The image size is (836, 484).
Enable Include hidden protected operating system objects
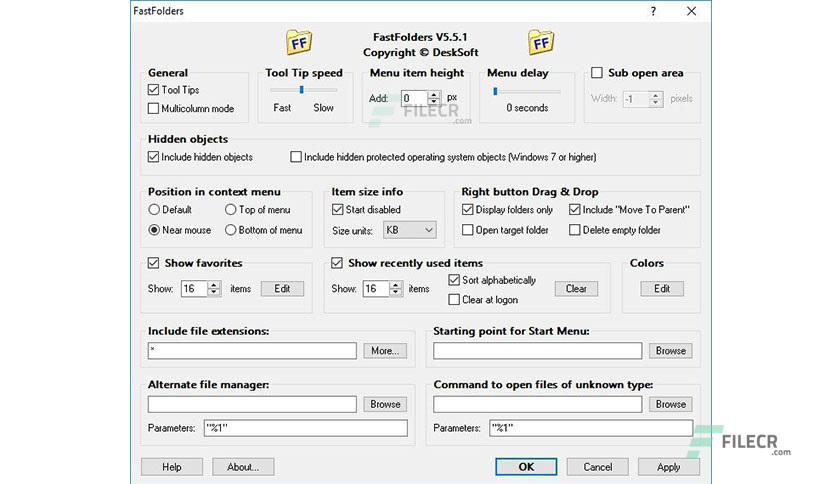point(296,157)
